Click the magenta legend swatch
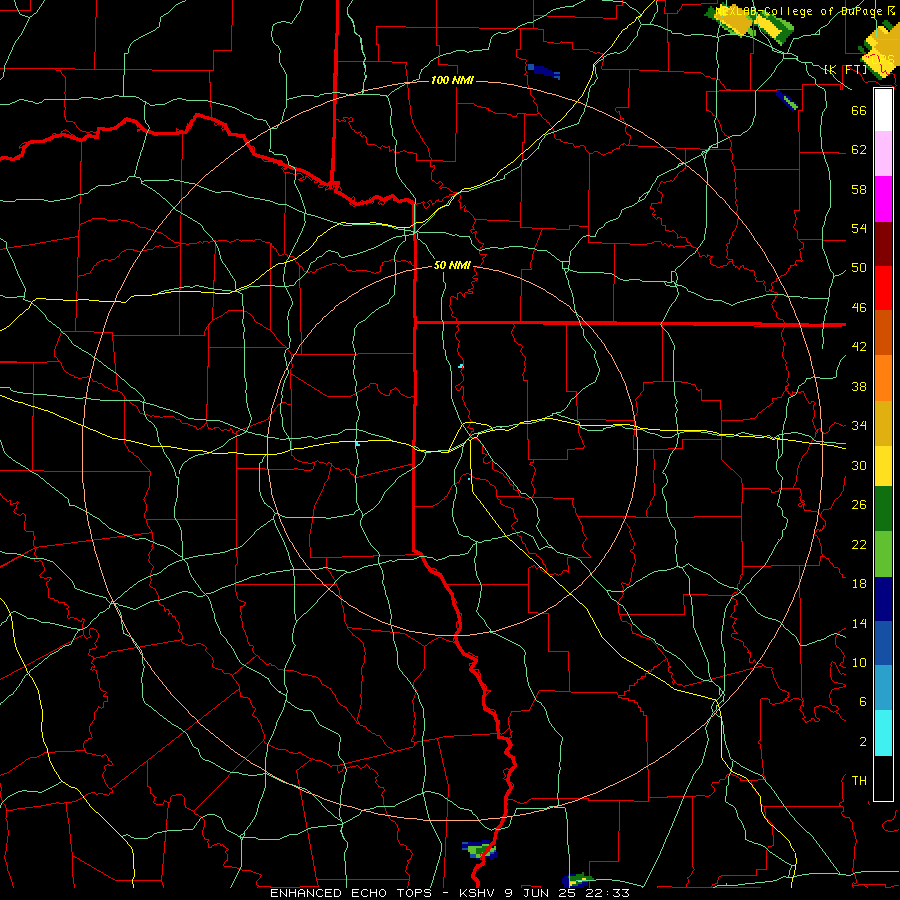Screen dimensions: 900x900 [x=883, y=199]
